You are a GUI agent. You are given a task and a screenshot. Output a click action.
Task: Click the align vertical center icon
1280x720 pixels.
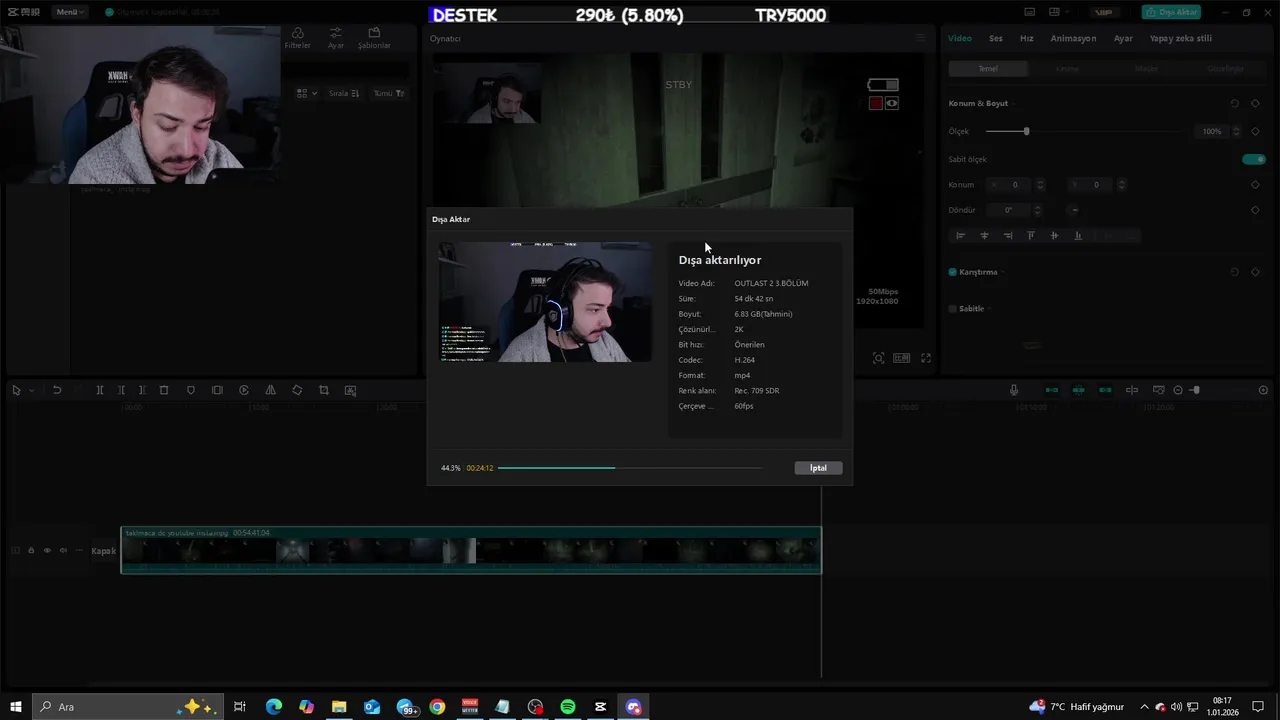click(1054, 236)
